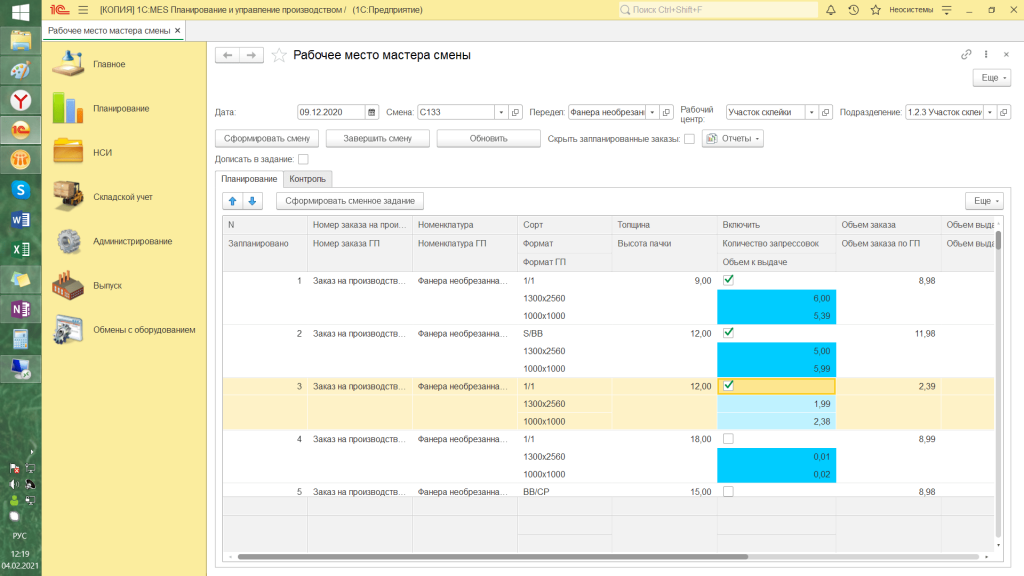
Task: Open Excel from taskbar
Action: [x=20, y=249]
